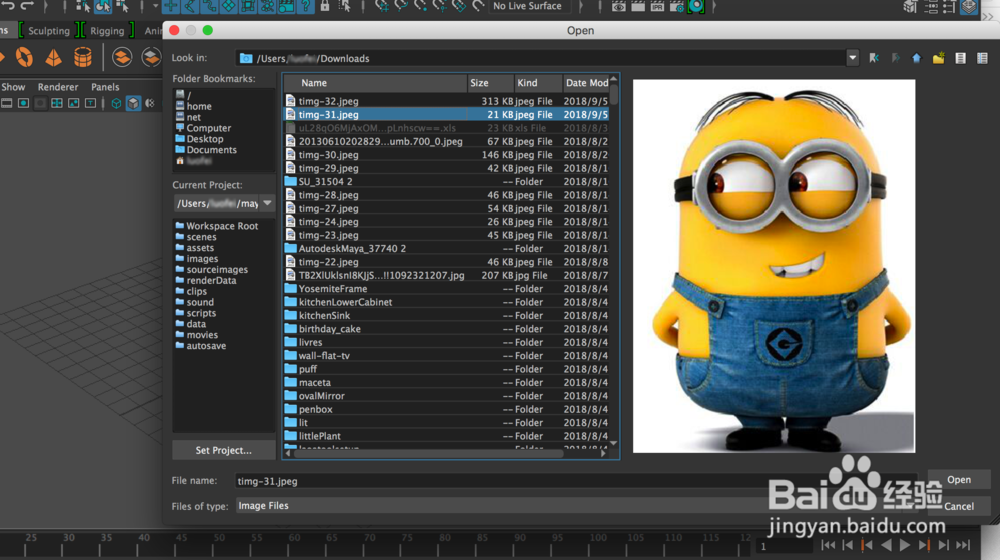Click the Cancel button in dialog
The width and height of the screenshot is (1000, 560).
pyautogui.click(x=959, y=506)
